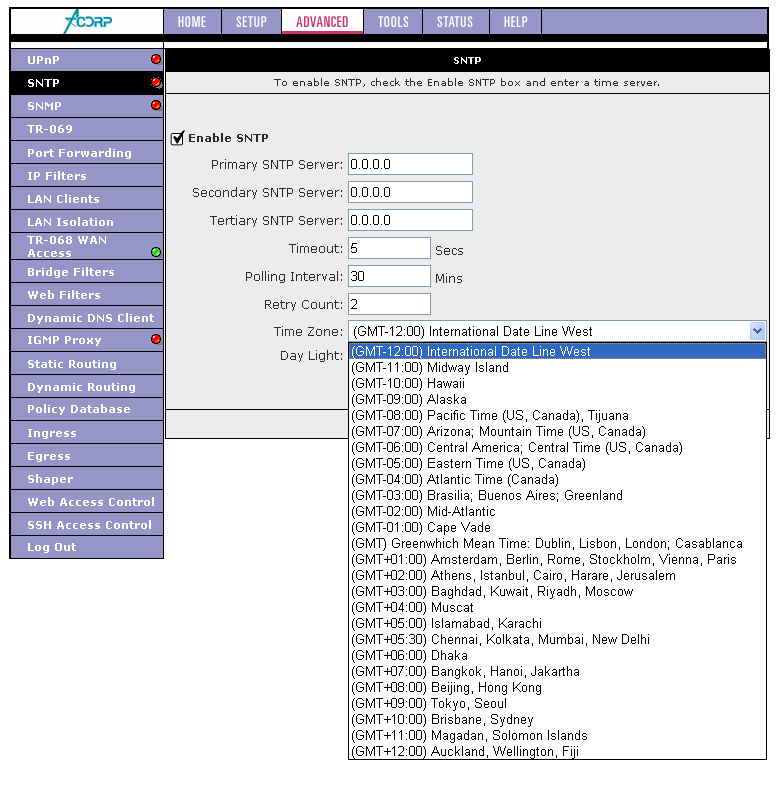Image resolution: width=779 pixels, height=796 pixels.
Task: Select (GMT-12:00) International Date Line West option
Action: click(x=557, y=351)
